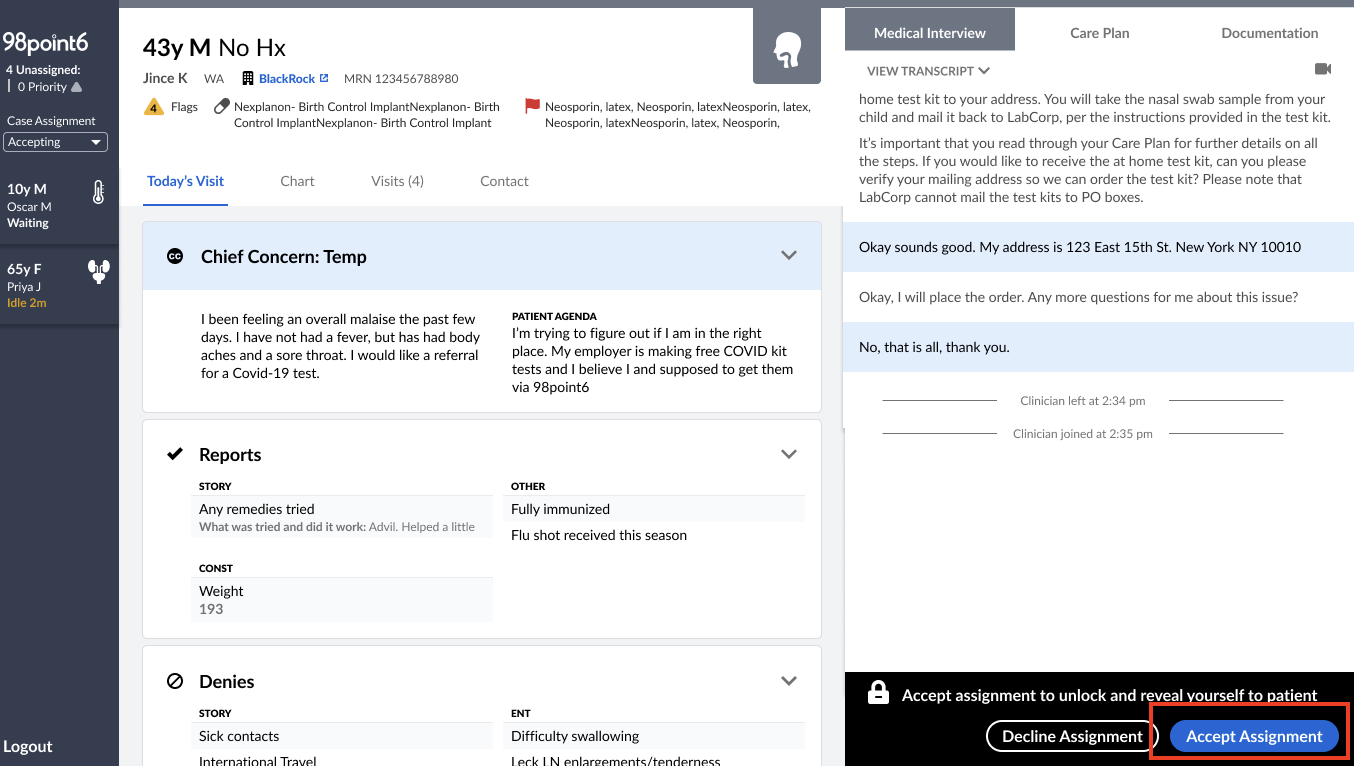1354x766 pixels.
Task: Open the Chart tab
Action: tap(297, 181)
